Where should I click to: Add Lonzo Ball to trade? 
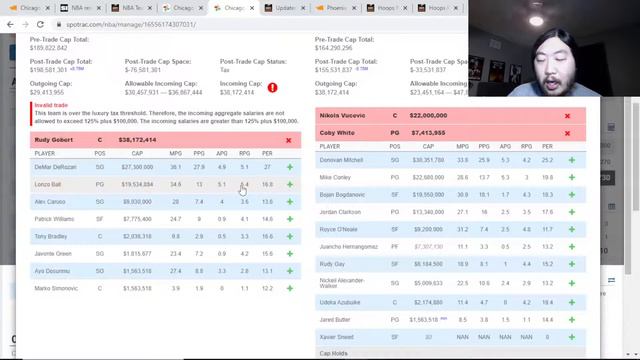point(290,184)
